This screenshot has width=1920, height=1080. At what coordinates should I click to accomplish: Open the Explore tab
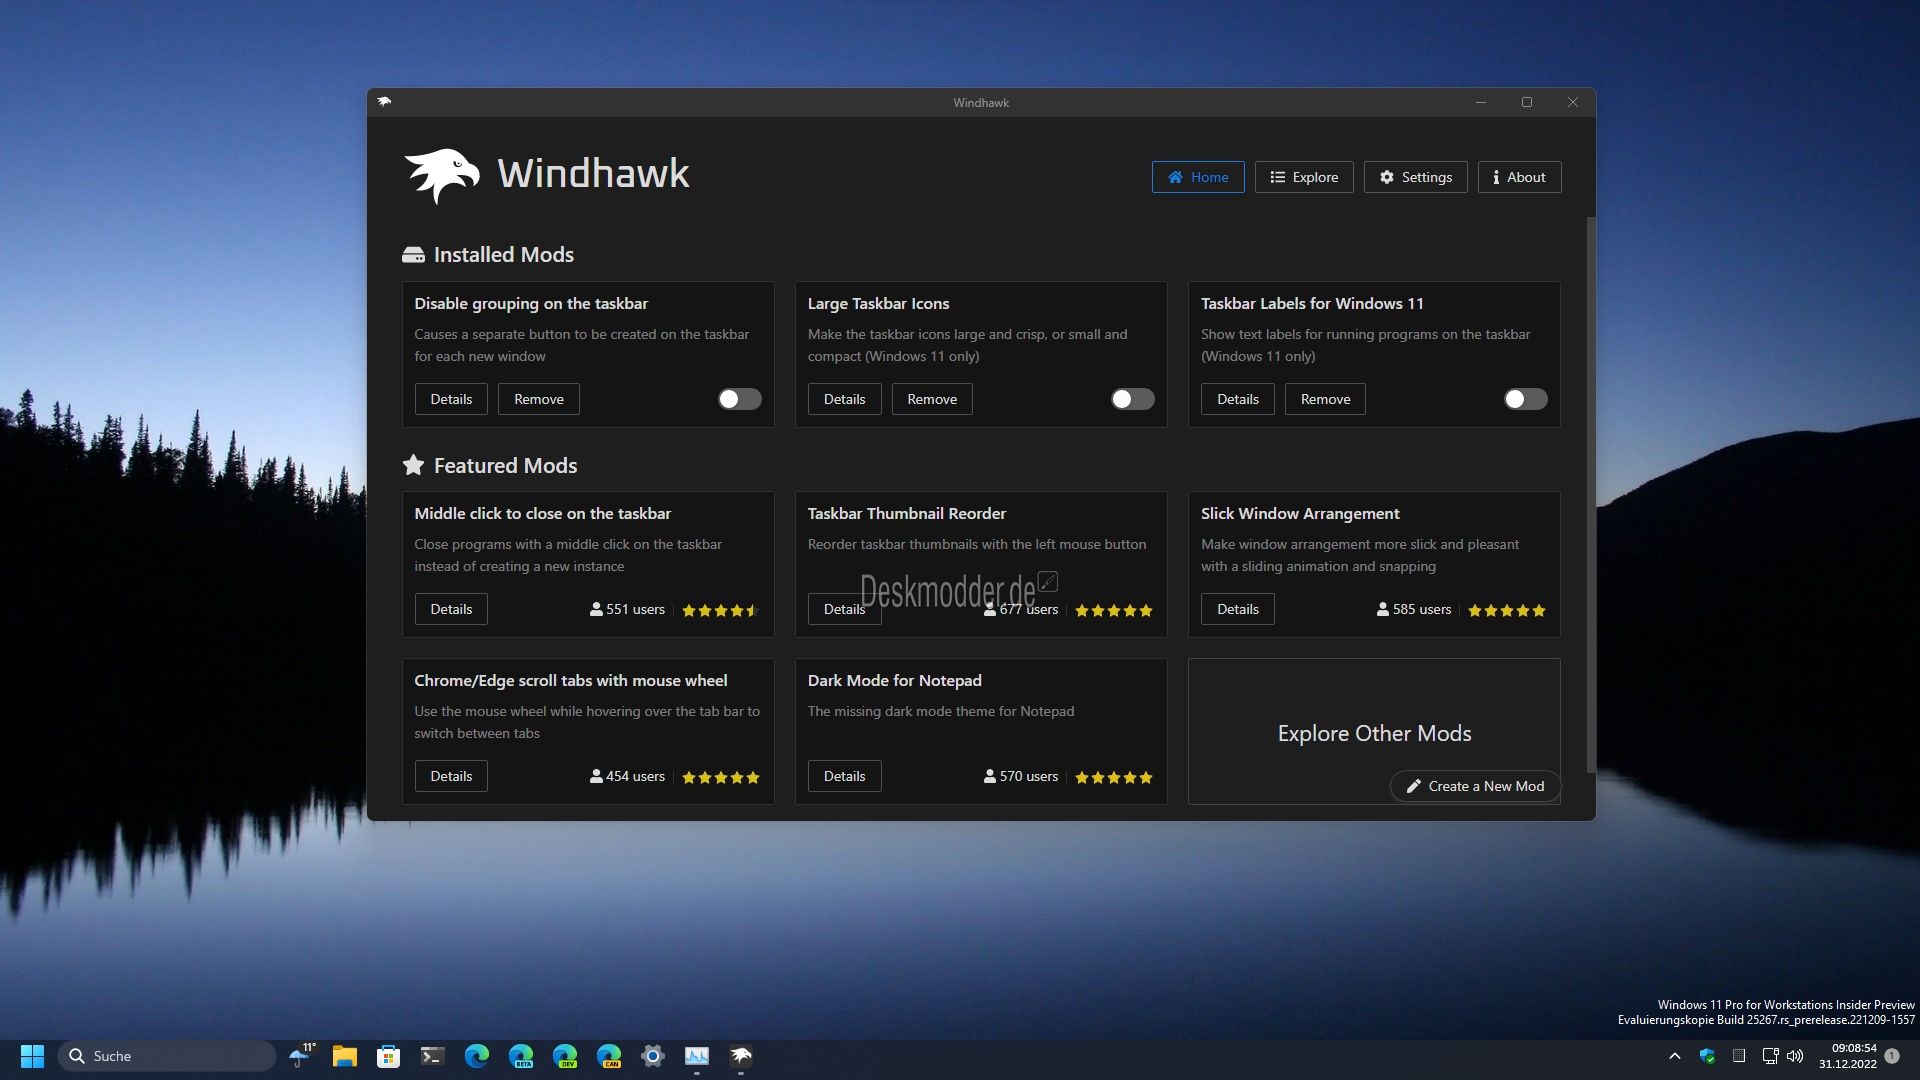pyautogui.click(x=1303, y=177)
